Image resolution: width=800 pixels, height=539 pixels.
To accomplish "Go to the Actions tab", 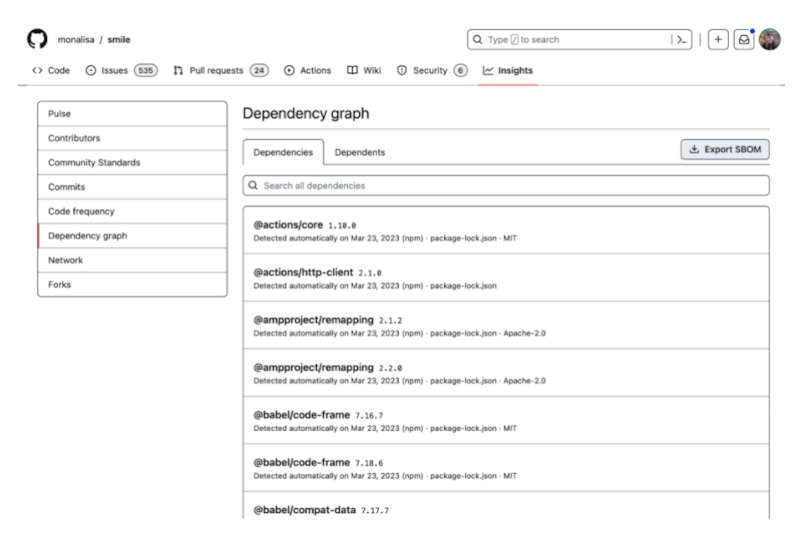I will 308,70.
